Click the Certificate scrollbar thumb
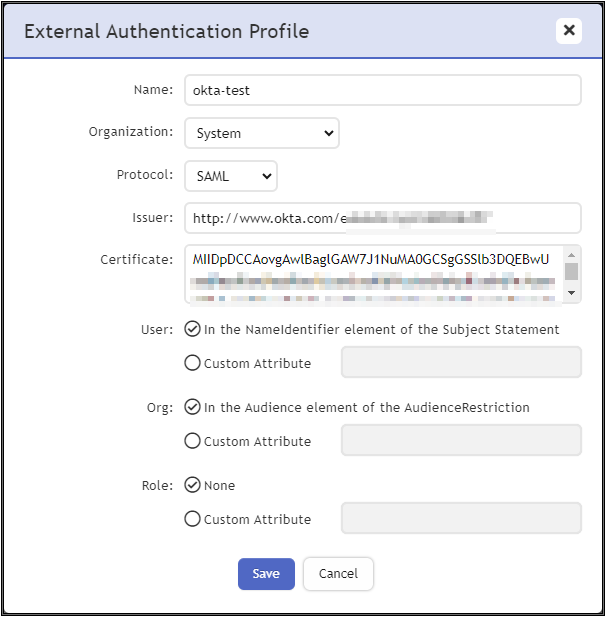This screenshot has width=606, height=617. [x=571, y=271]
